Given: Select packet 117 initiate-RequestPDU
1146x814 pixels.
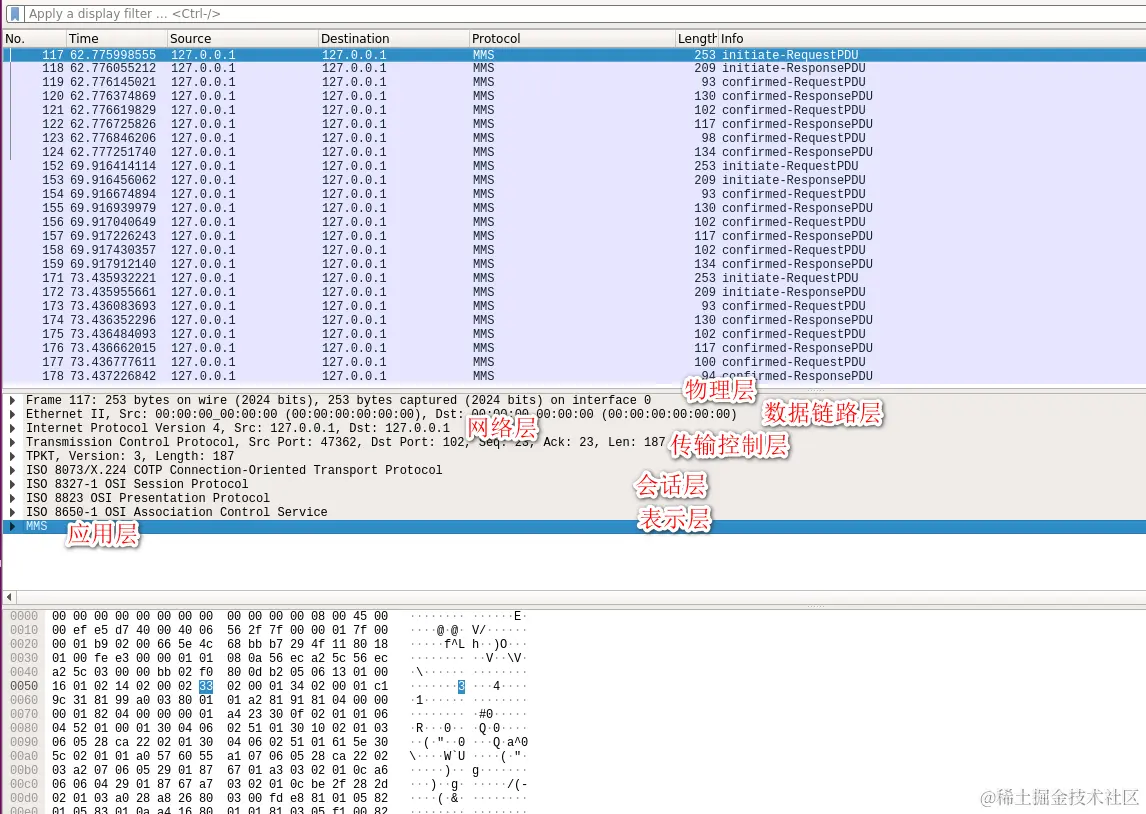Looking at the screenshot, I should 574,55.
